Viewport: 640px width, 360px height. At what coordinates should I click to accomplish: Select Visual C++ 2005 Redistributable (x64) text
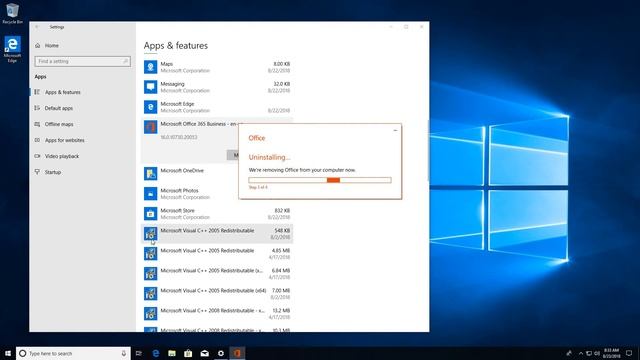click(x=213, y=290)
